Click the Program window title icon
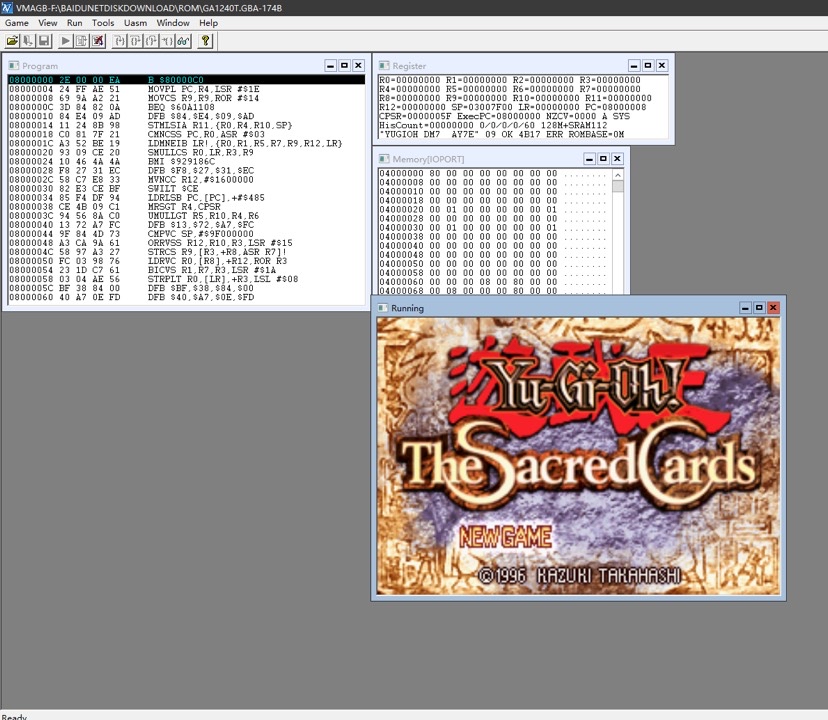The image size is (828, 720). [x=14, y=66]
